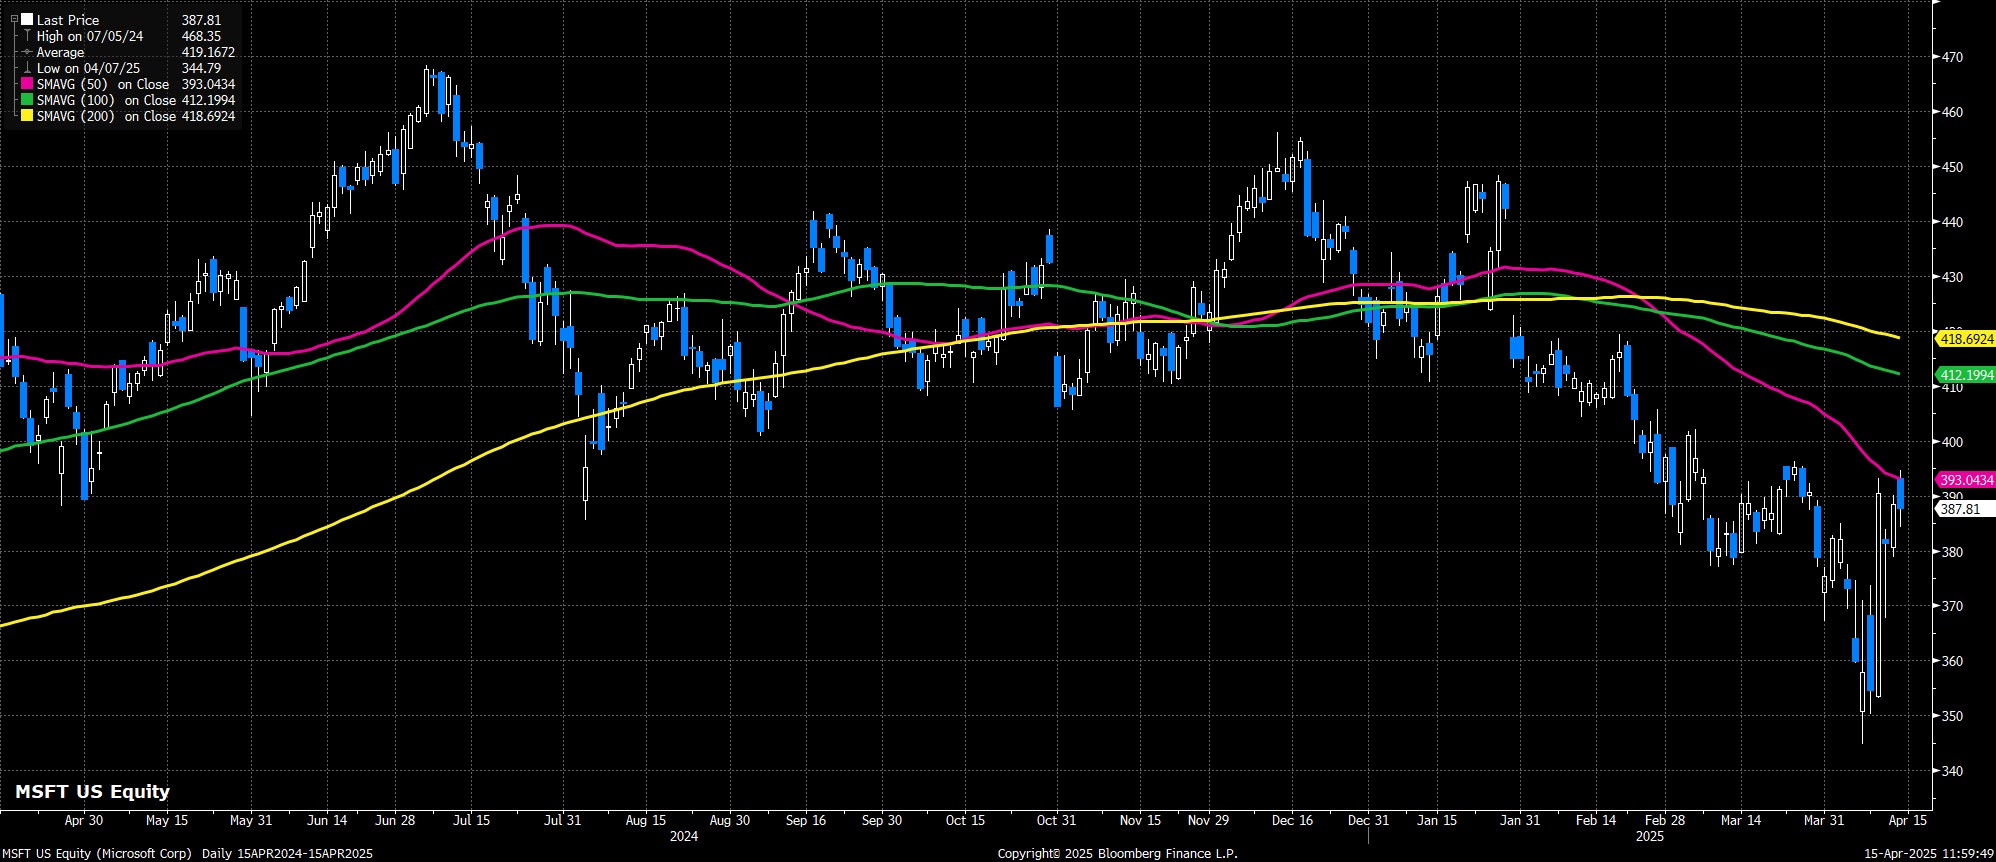Image resolution: width=1996 pixels, height=862 pixels.
Task: Click the 387.81 value in the legend
Action: (201, 20)
